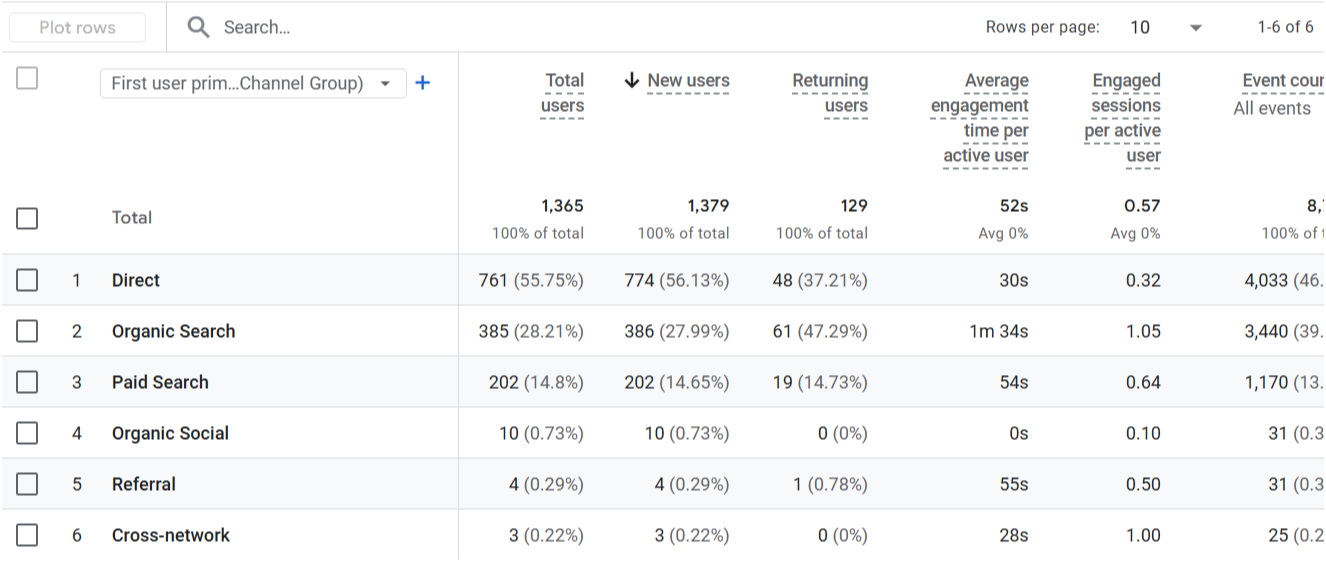Sort by the Total users column header
Screen dimensions: 1326x564
pyautogui.click(x=562, y=93)
